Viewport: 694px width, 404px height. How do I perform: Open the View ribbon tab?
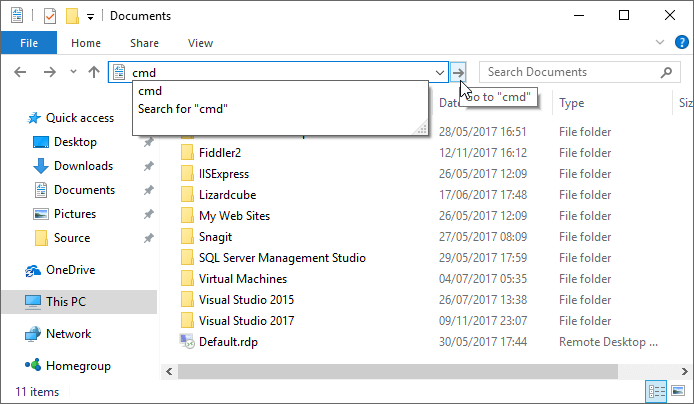click(x=200, y=43)
